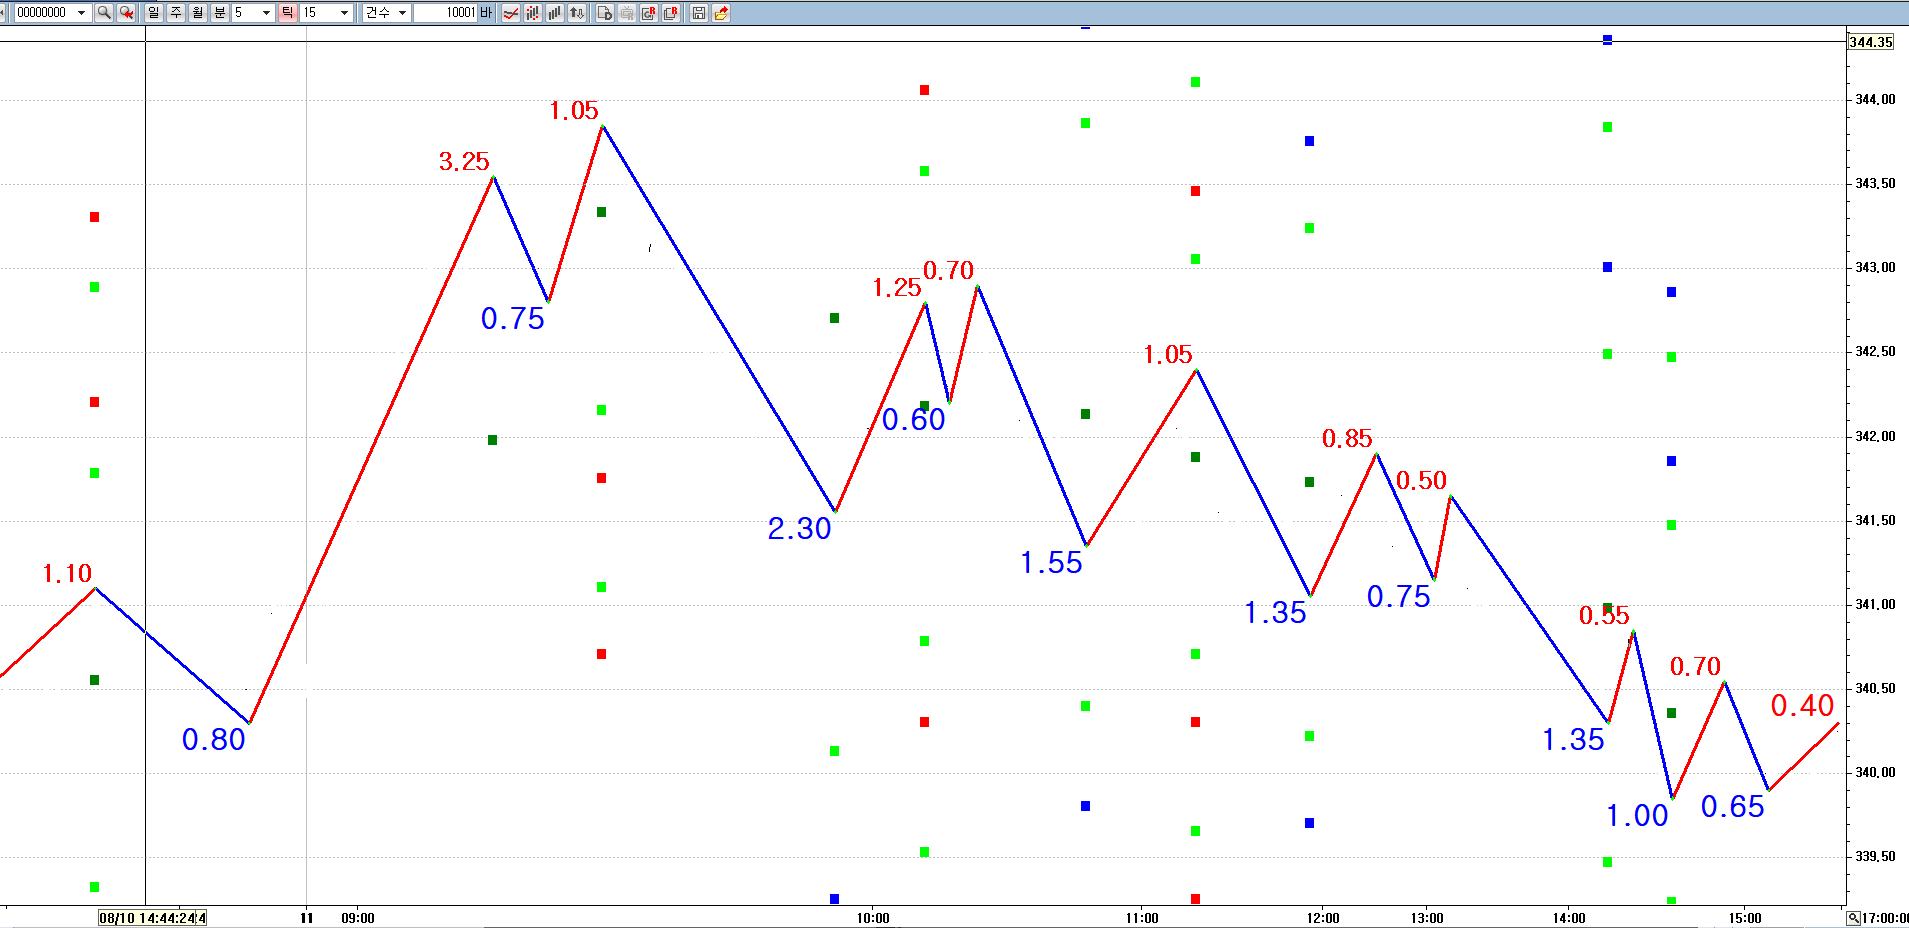Click the document icon with play arrow
Screen dimensions: 1909x928
605,13
